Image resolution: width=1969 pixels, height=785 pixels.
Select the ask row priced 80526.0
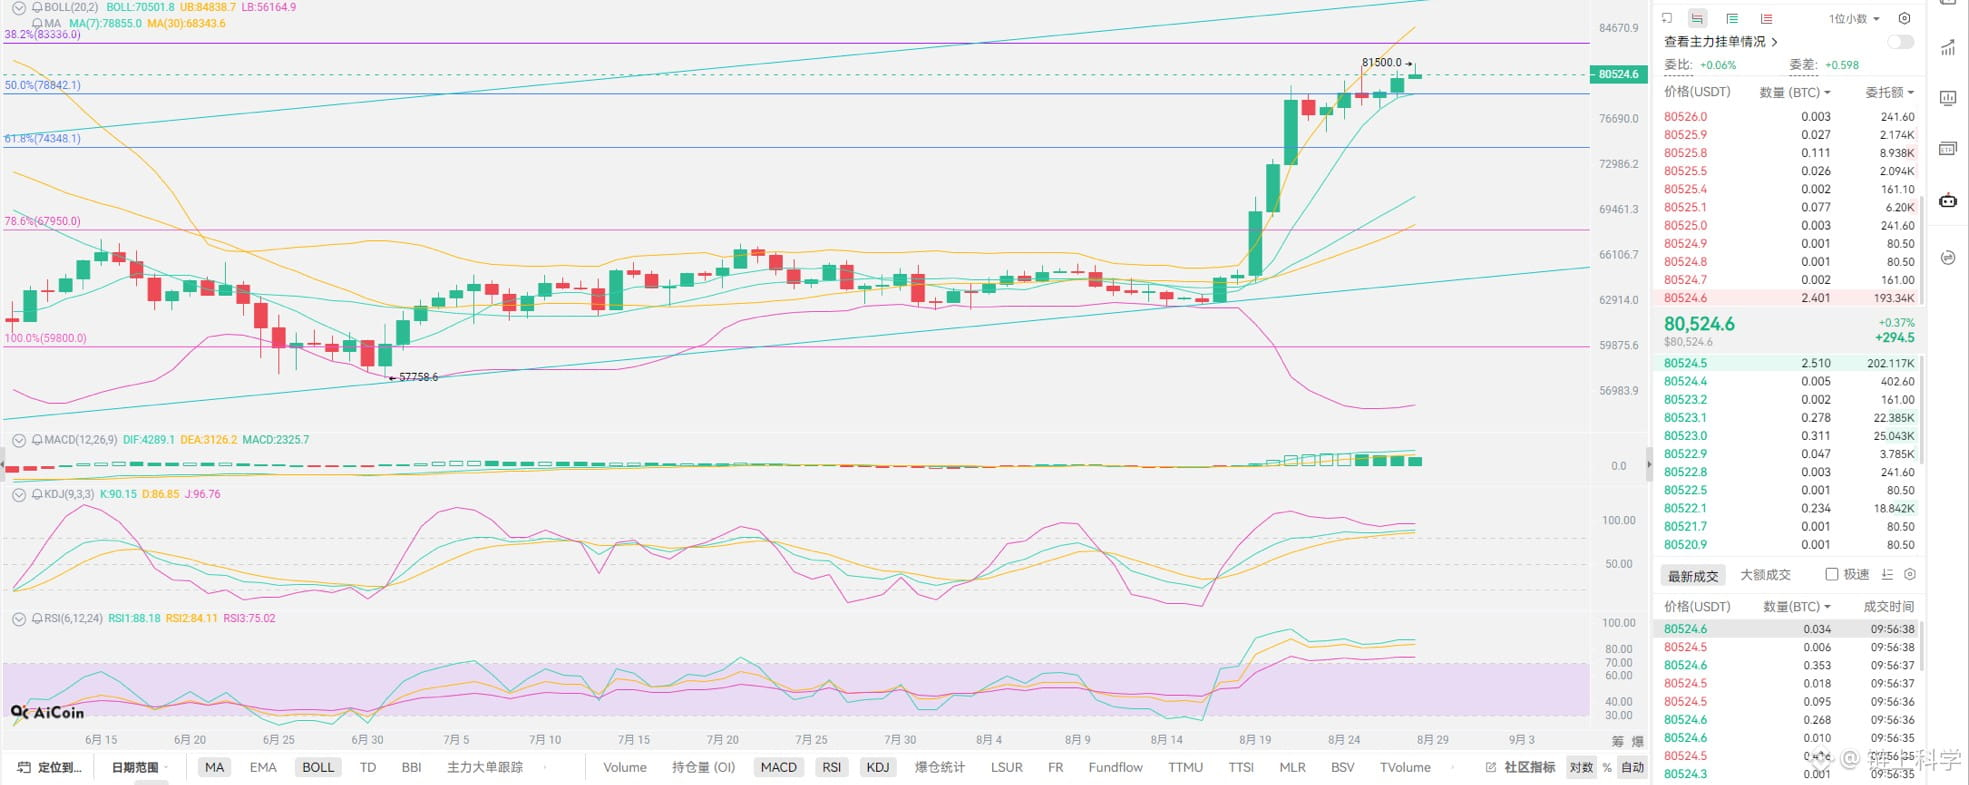pyautogui.click(x=1789, y=117)
